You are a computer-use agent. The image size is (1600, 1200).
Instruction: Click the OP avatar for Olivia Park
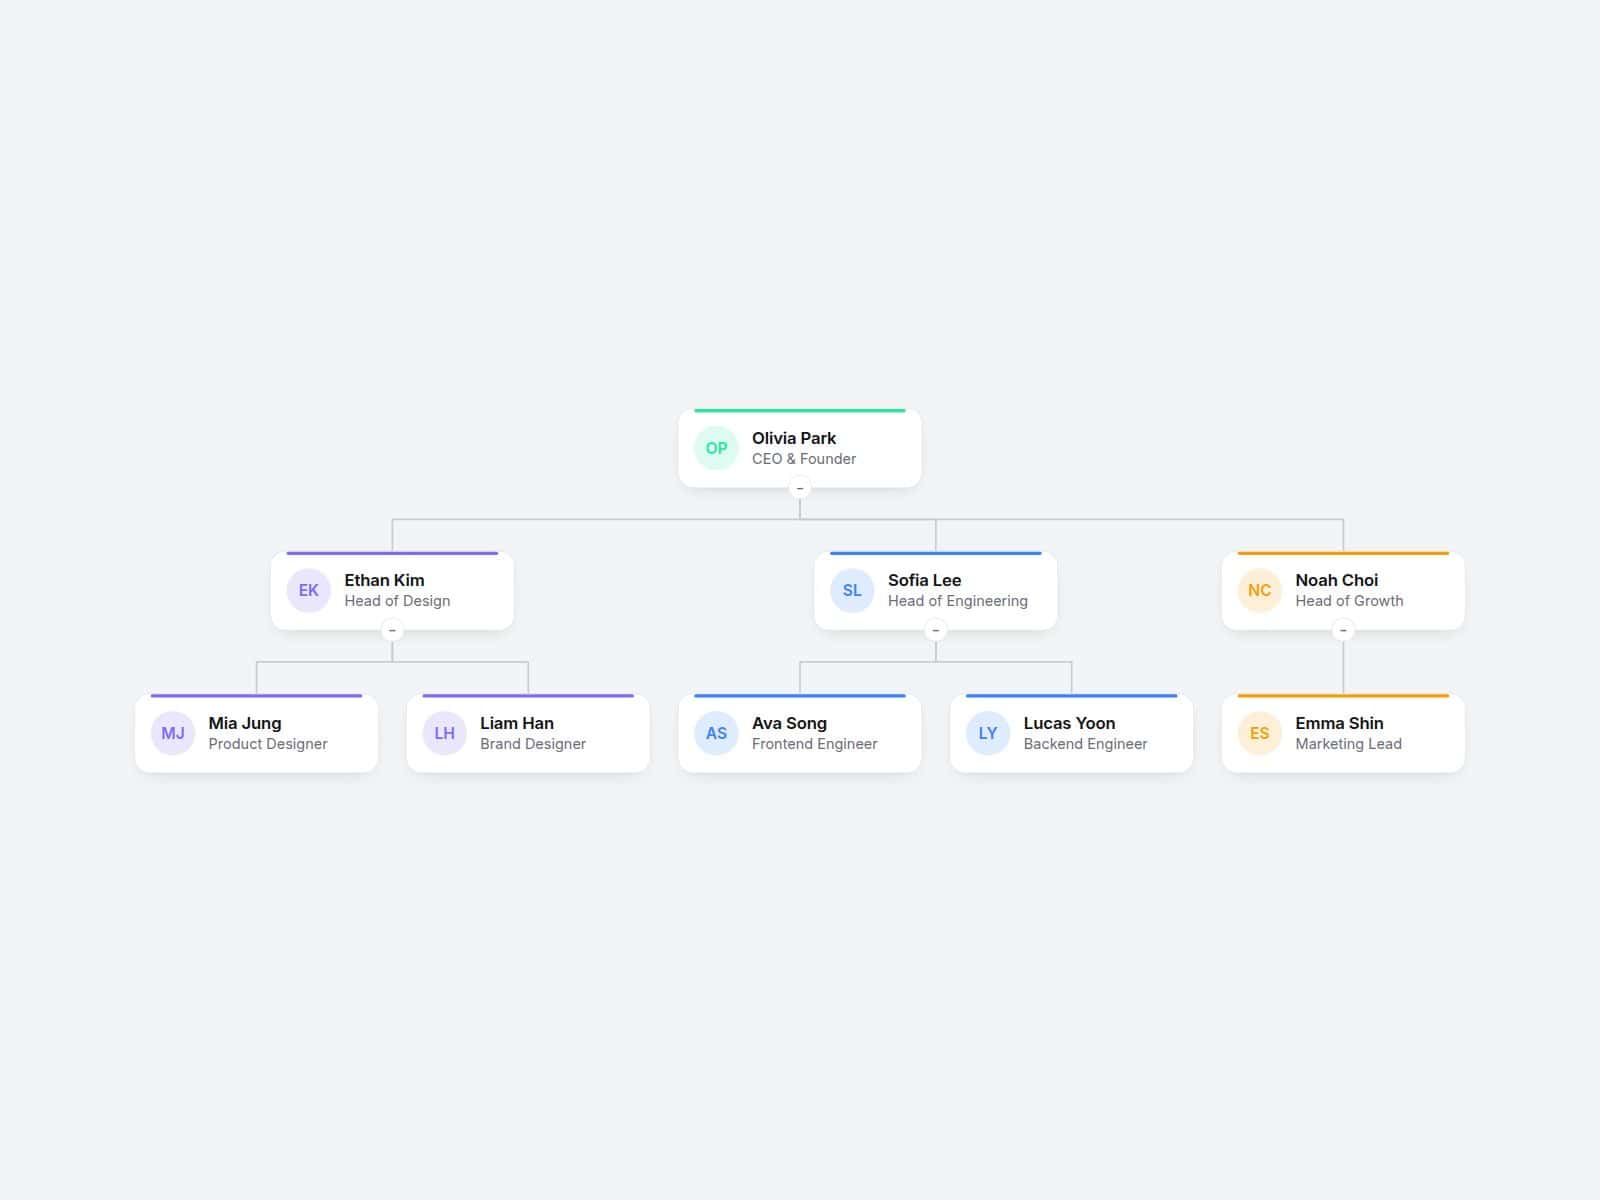point(716,448)
